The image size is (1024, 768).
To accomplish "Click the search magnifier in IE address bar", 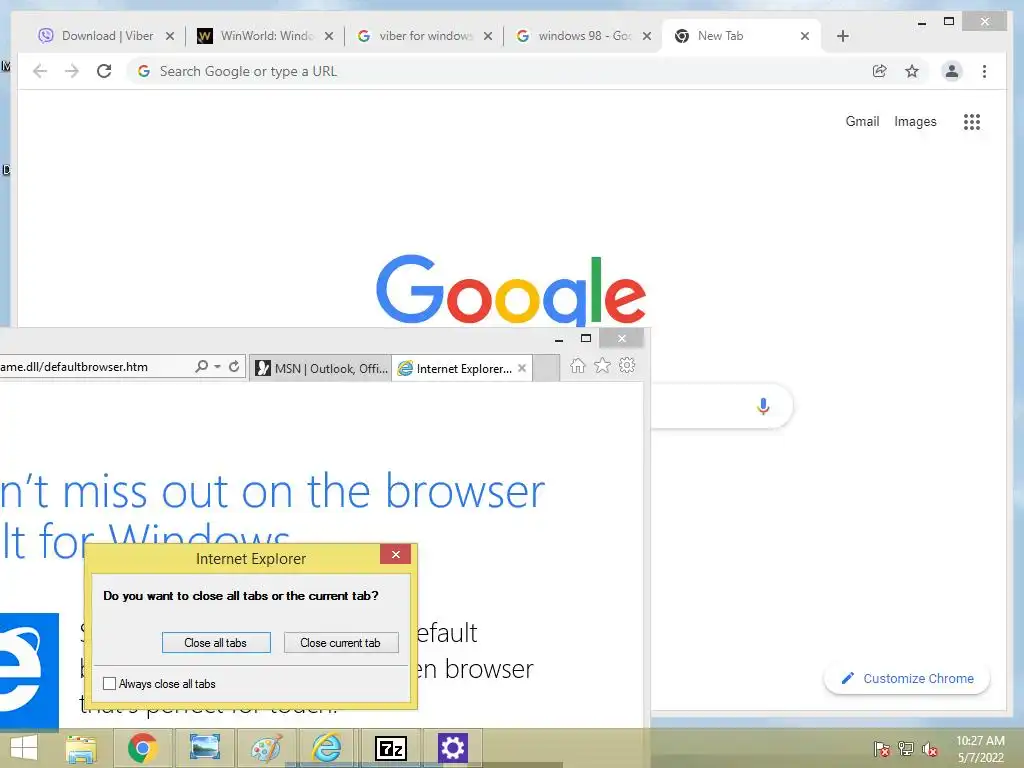I will tap(202, 367).
